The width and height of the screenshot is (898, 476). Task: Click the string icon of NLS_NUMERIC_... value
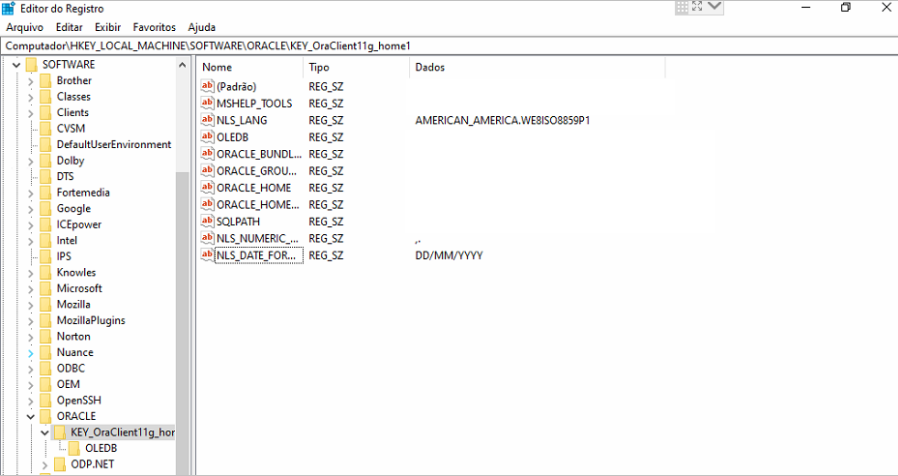pyautogui.click(x=207, y=238)
